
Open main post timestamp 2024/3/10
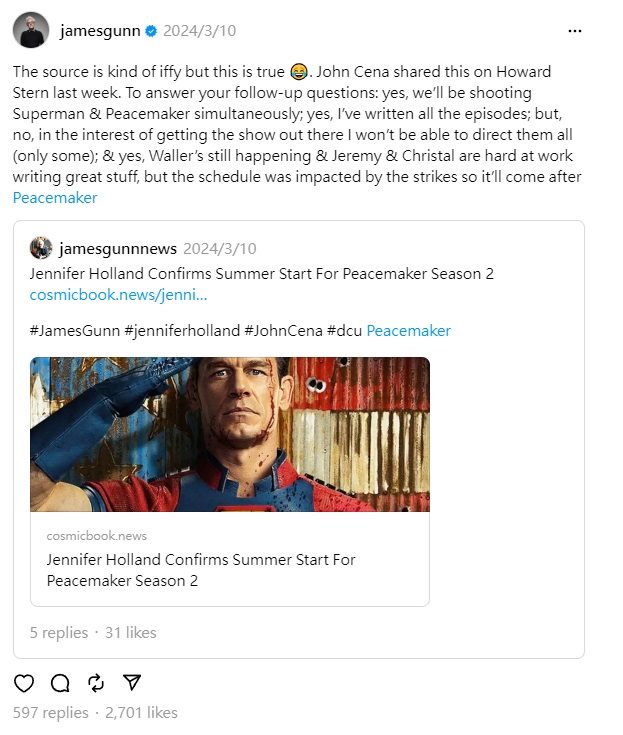pos(200,31)
